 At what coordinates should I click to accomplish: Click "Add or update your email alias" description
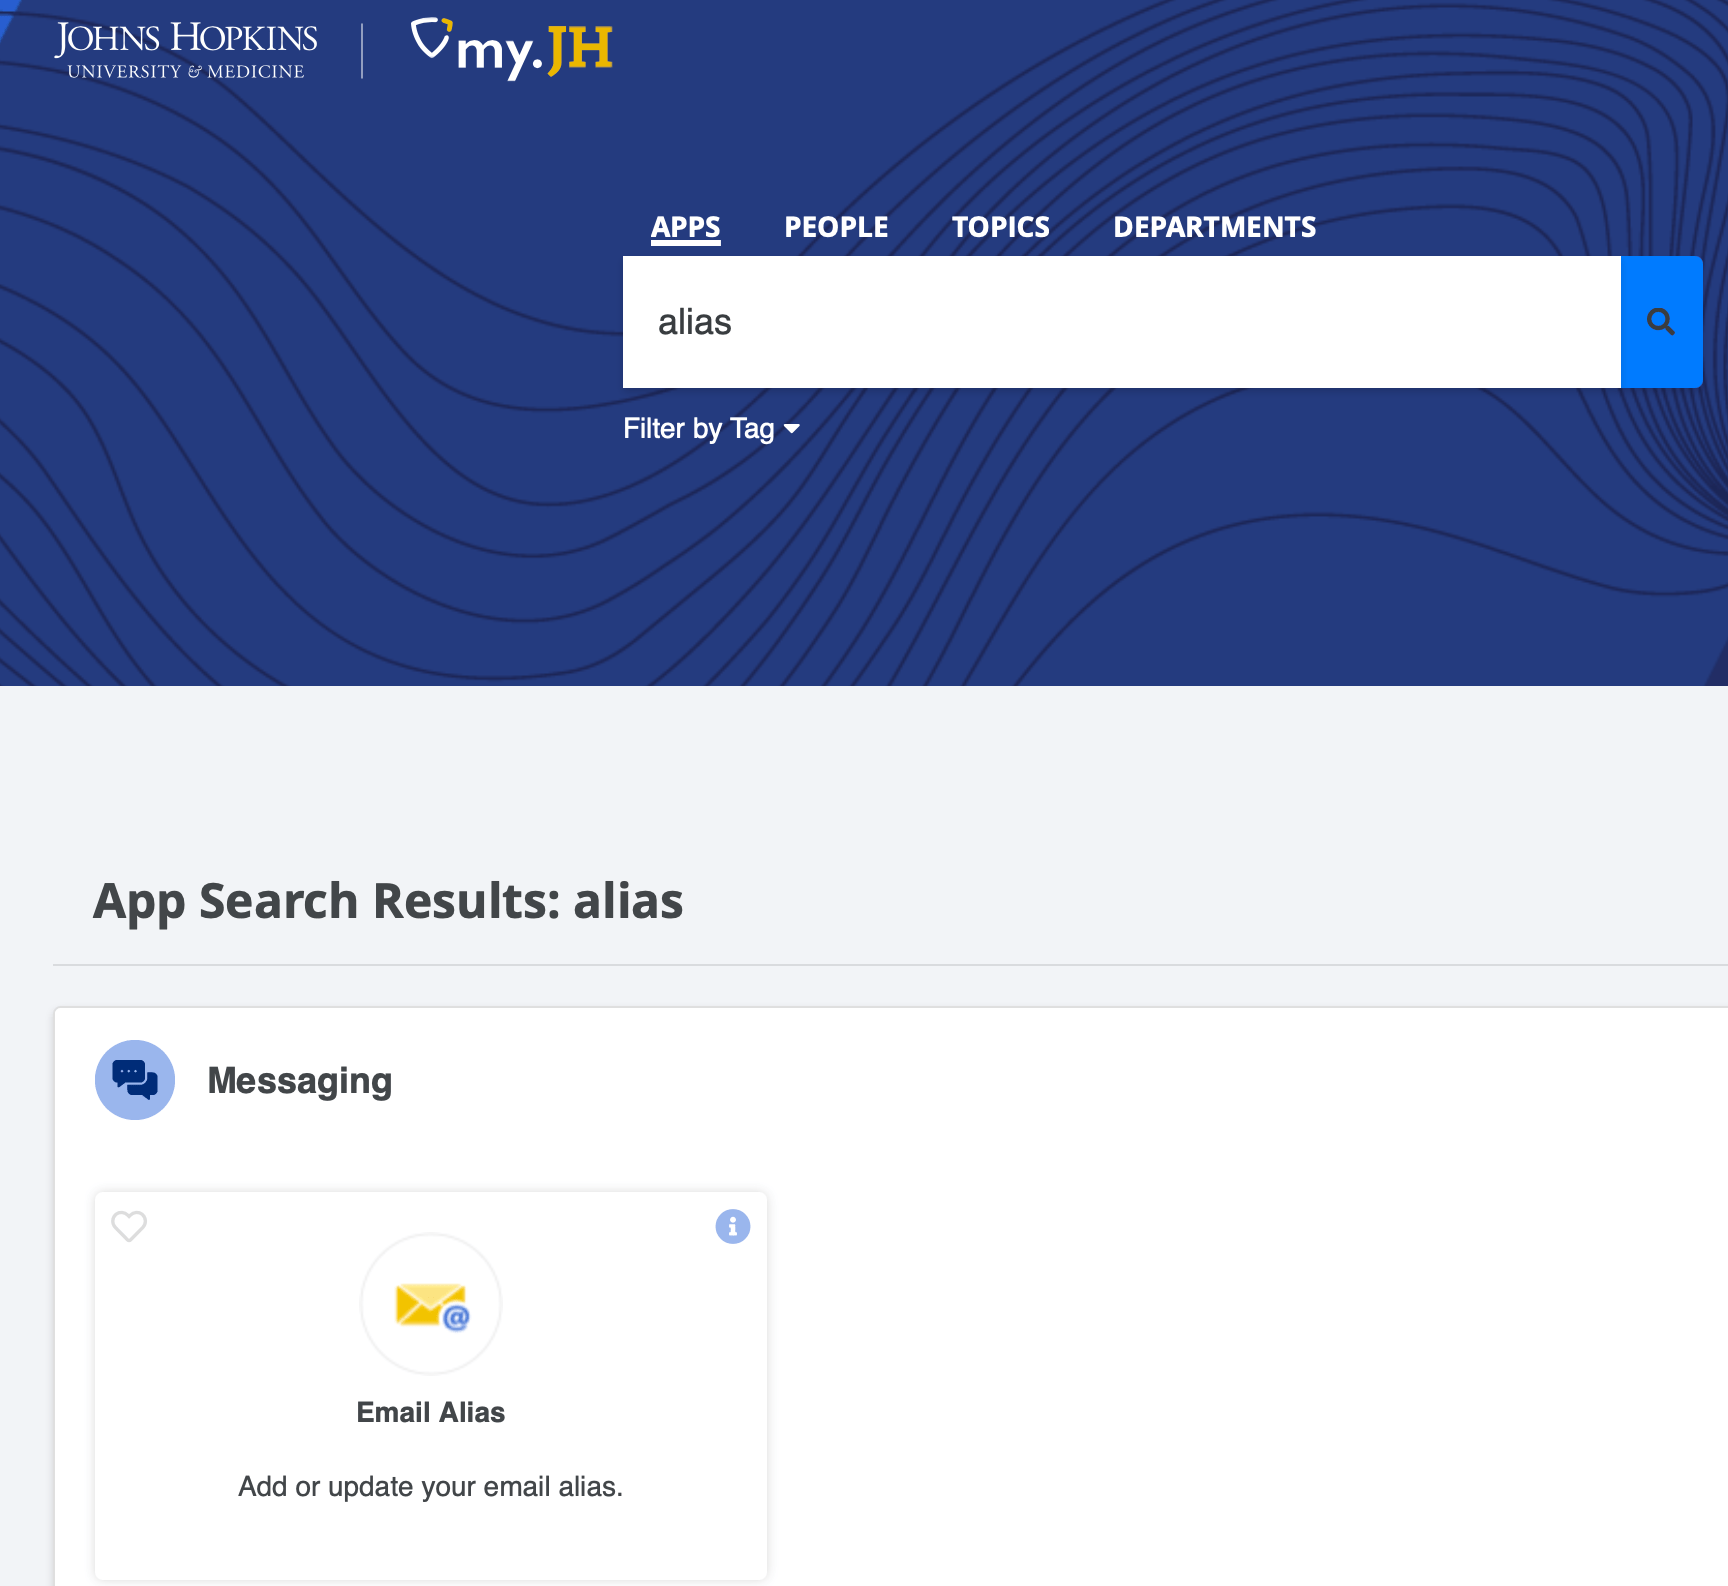click(x=431, y=1487)
